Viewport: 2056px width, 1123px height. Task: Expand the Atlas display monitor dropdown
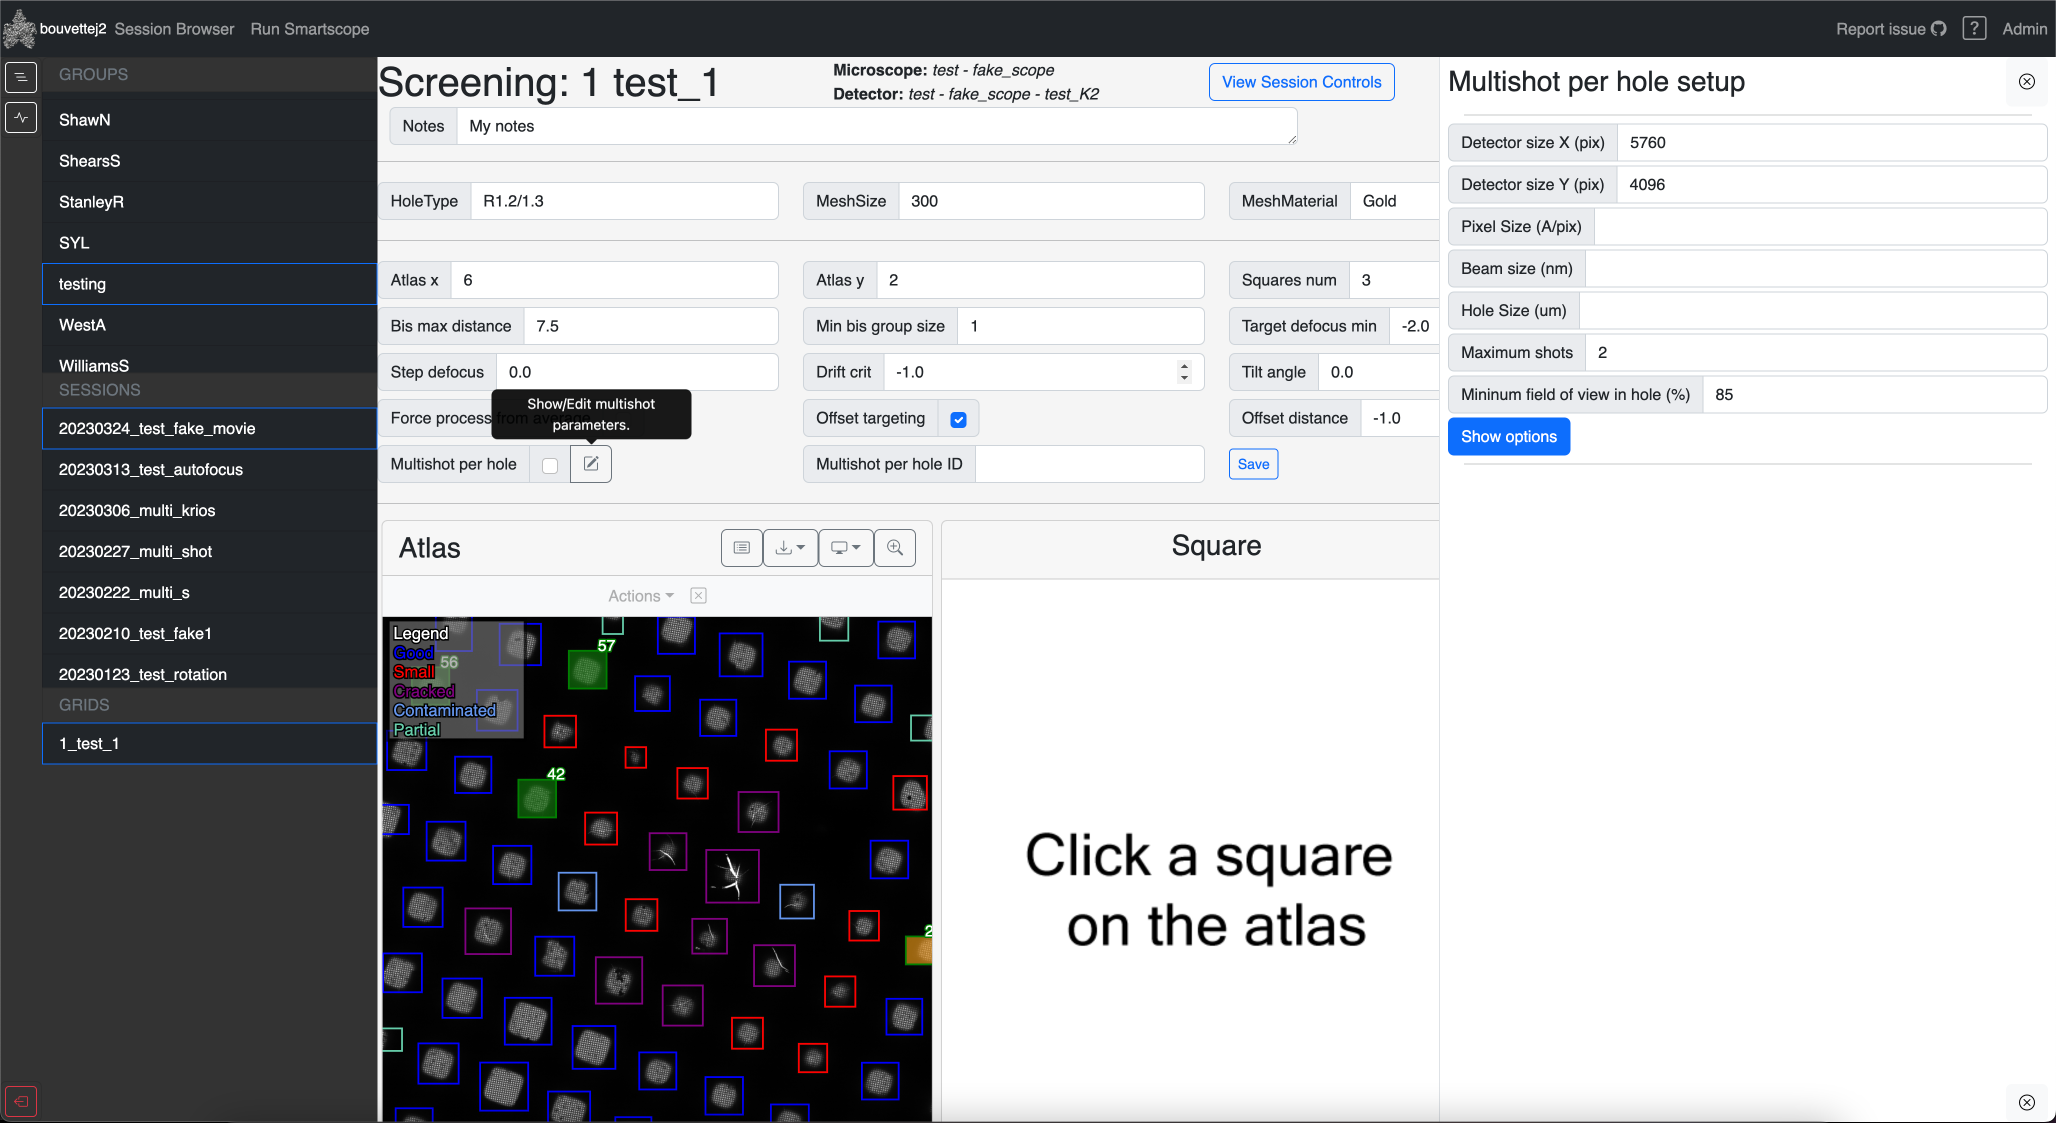point(846,548)
